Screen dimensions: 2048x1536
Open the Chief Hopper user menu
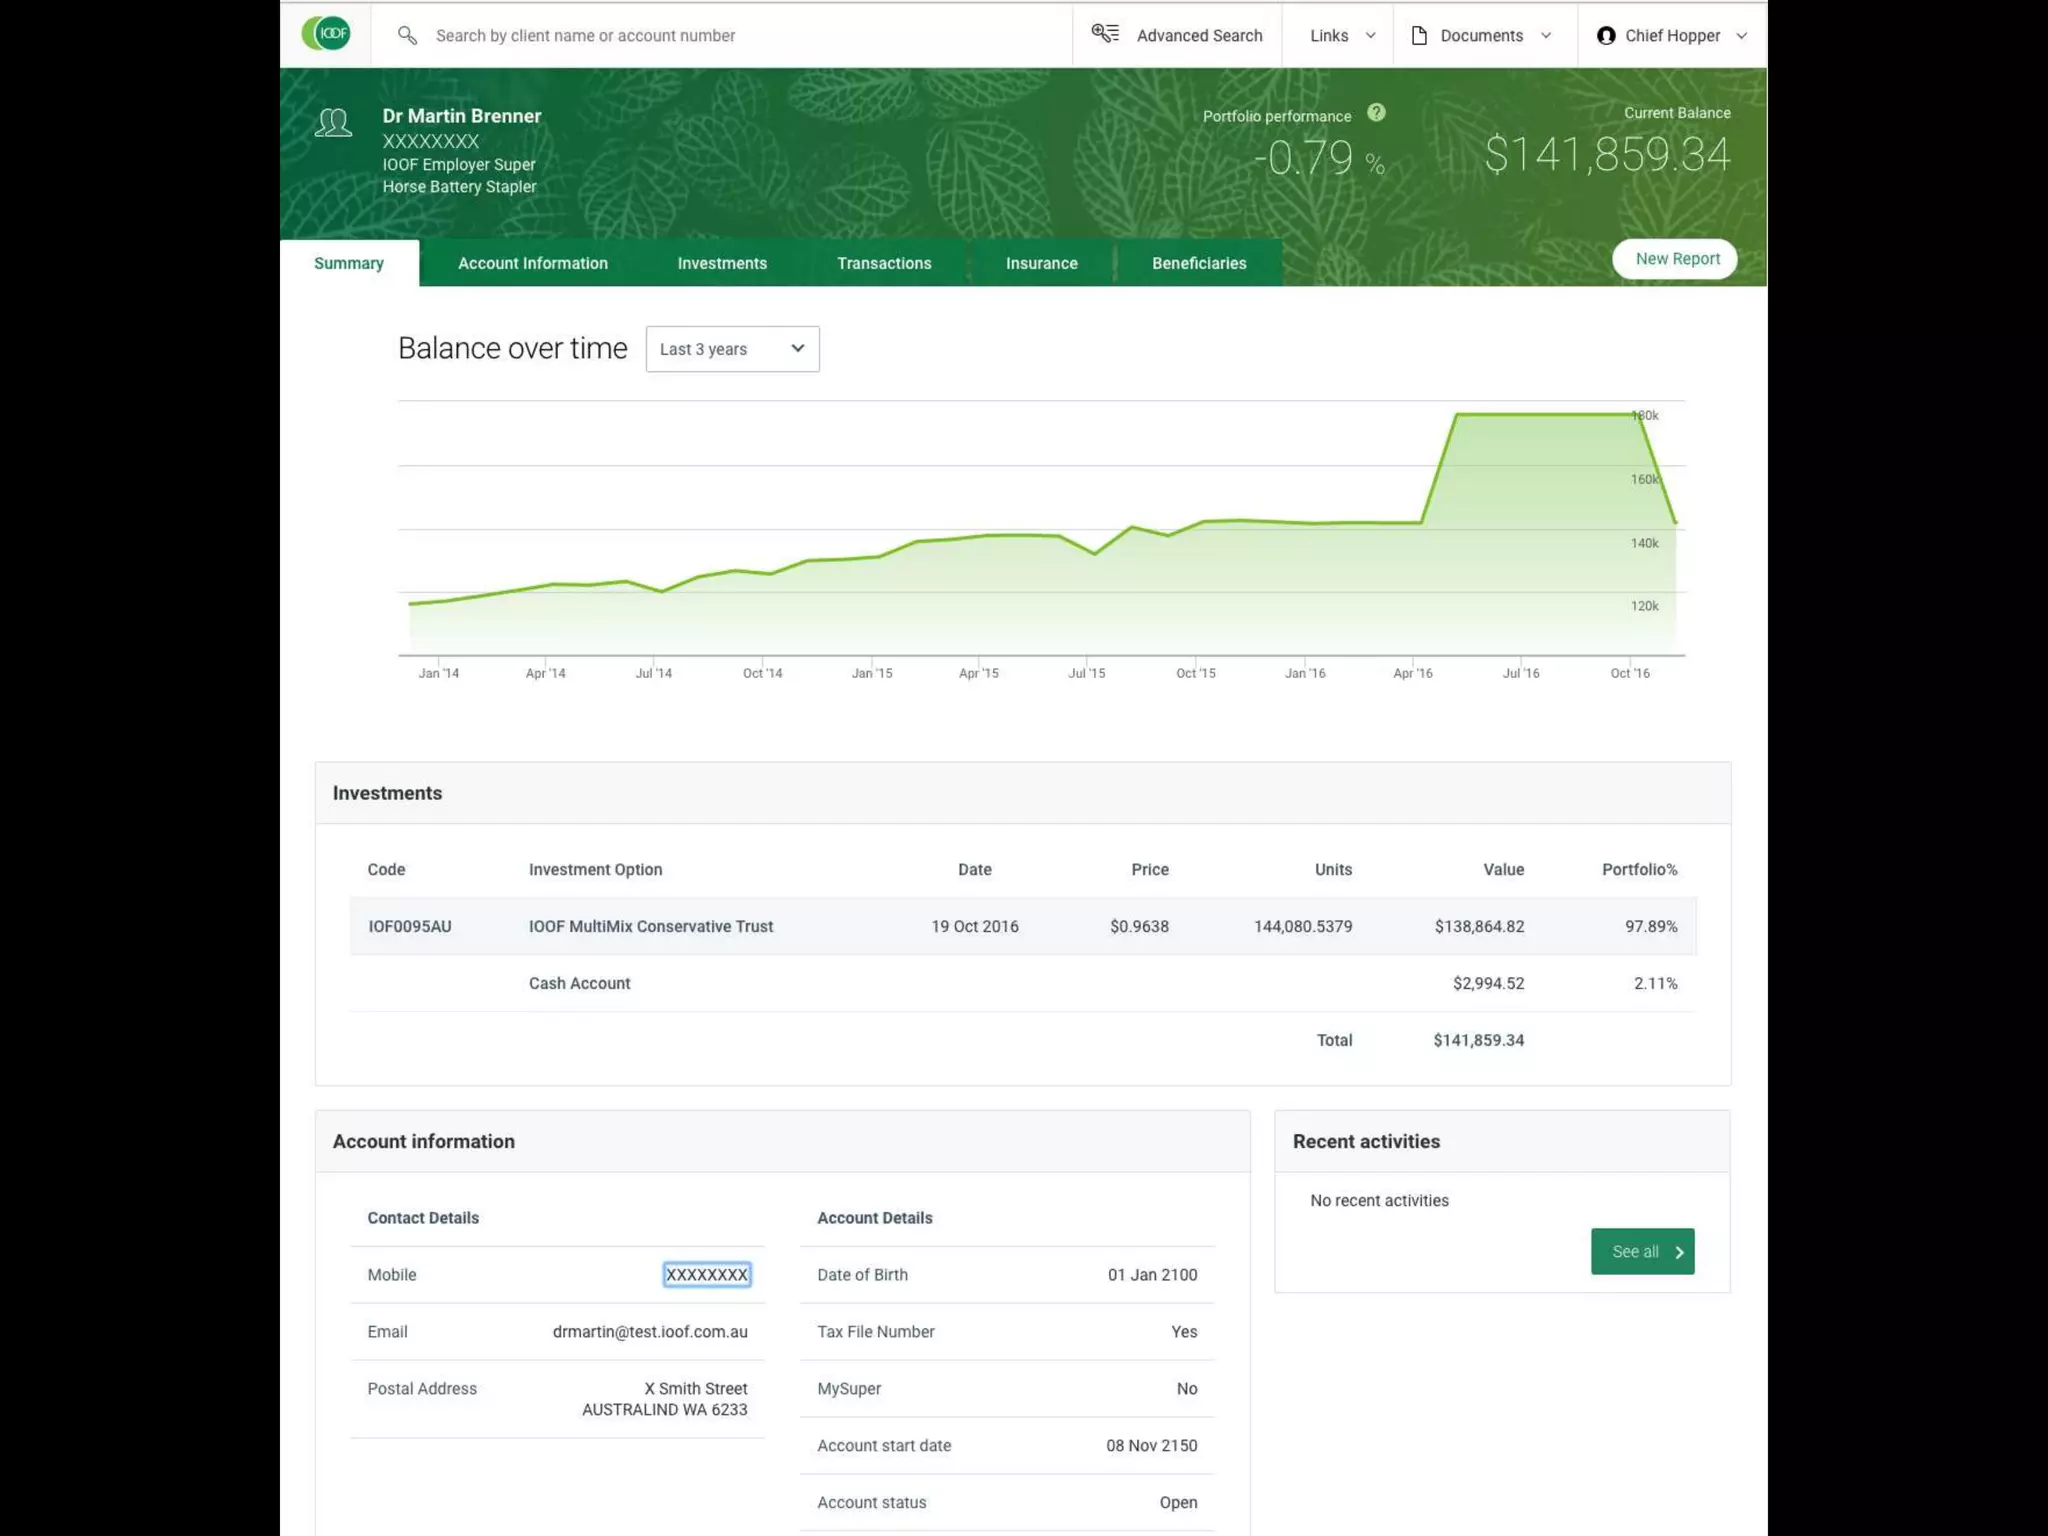1672,36
